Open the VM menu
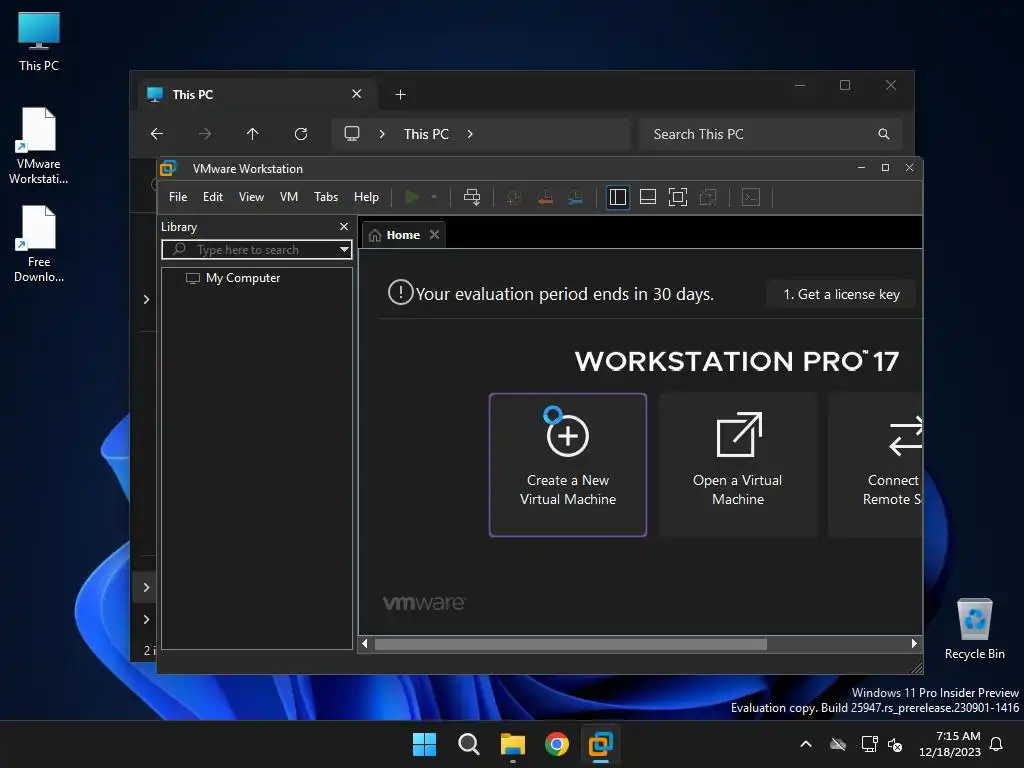Viewport: 1024px width, 768px height. point(289,197)
